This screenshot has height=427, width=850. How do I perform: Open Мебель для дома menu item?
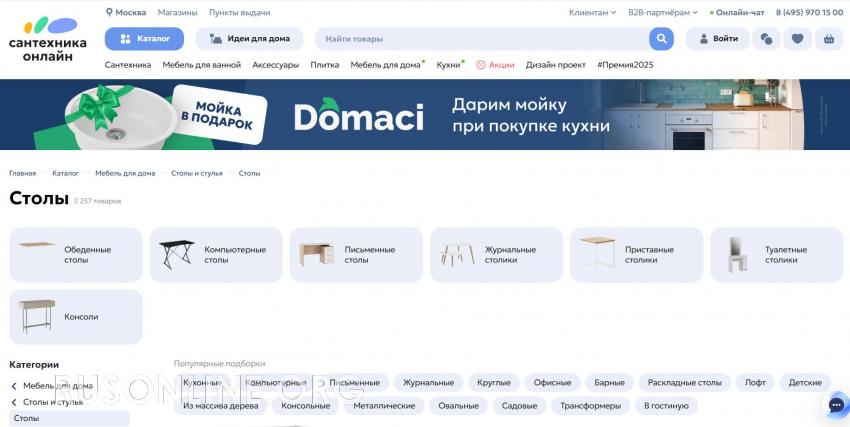pyautogui.click(x=385, y=64)
